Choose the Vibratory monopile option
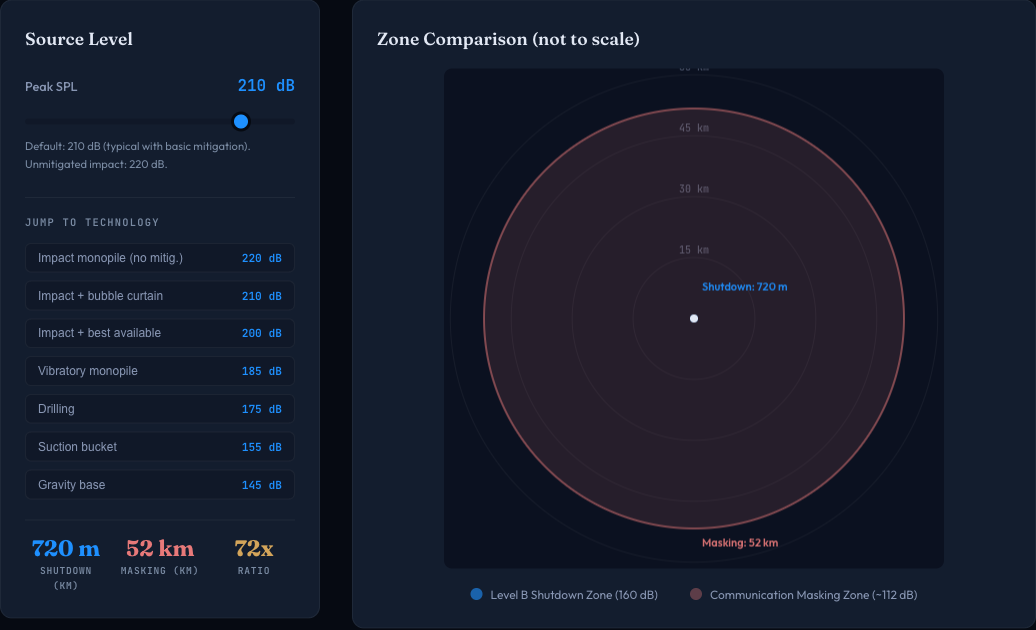Image resolution: width=1036 pixels, height=630 pixels. 159,371
